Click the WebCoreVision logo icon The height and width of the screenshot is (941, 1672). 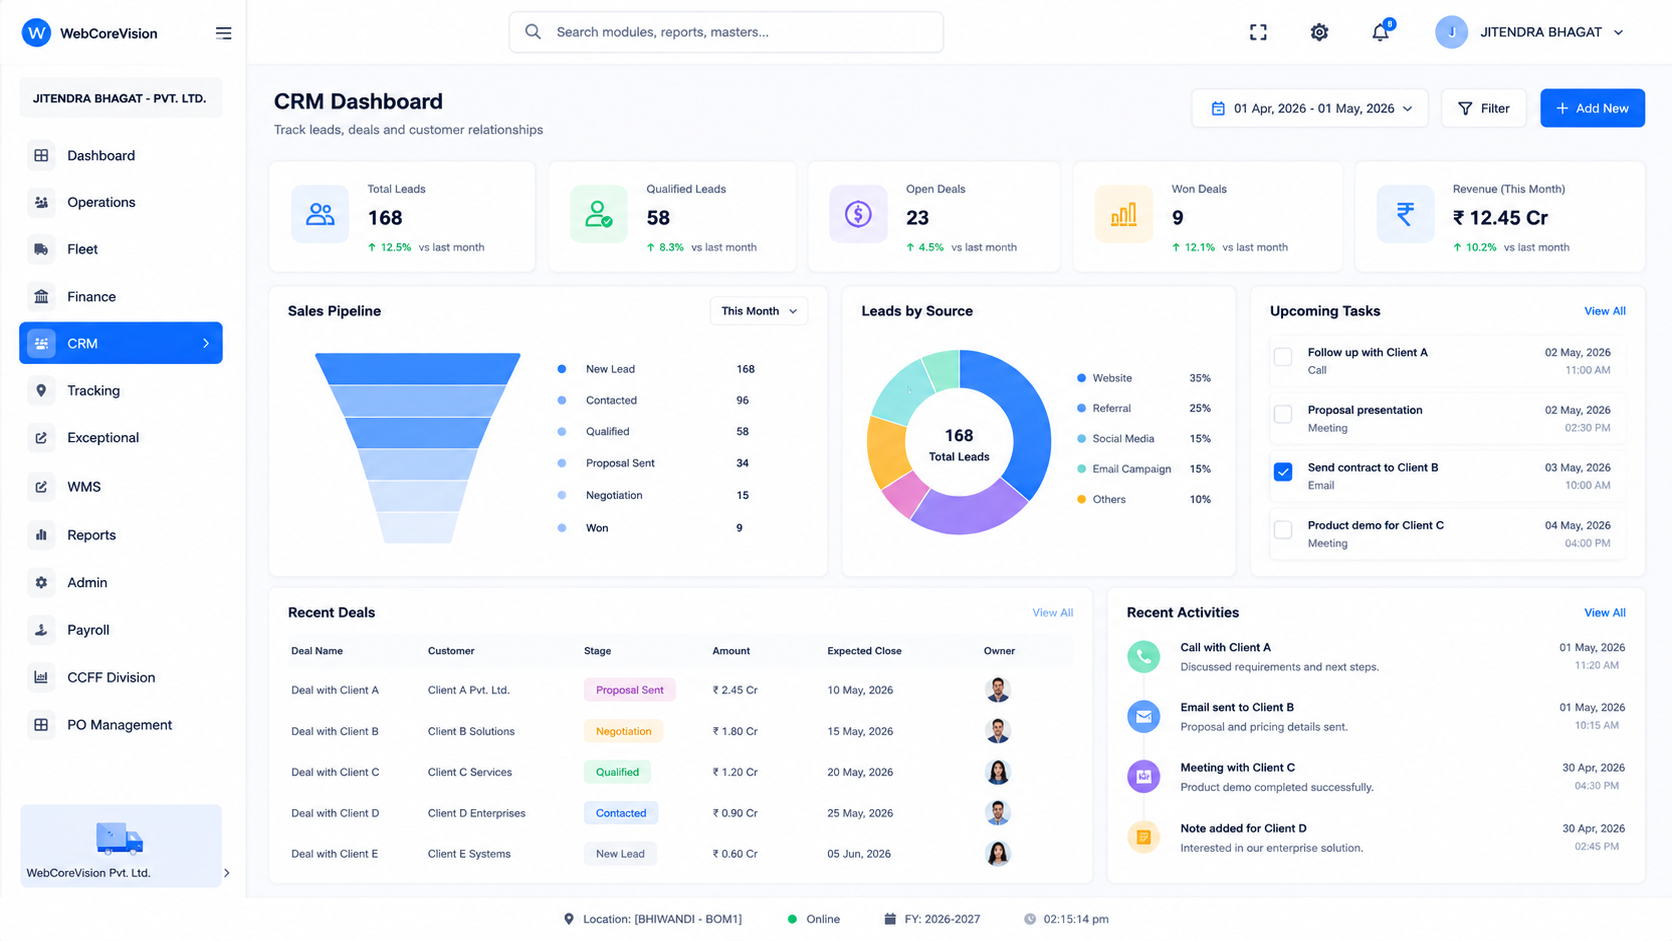(x=36, y=33)
